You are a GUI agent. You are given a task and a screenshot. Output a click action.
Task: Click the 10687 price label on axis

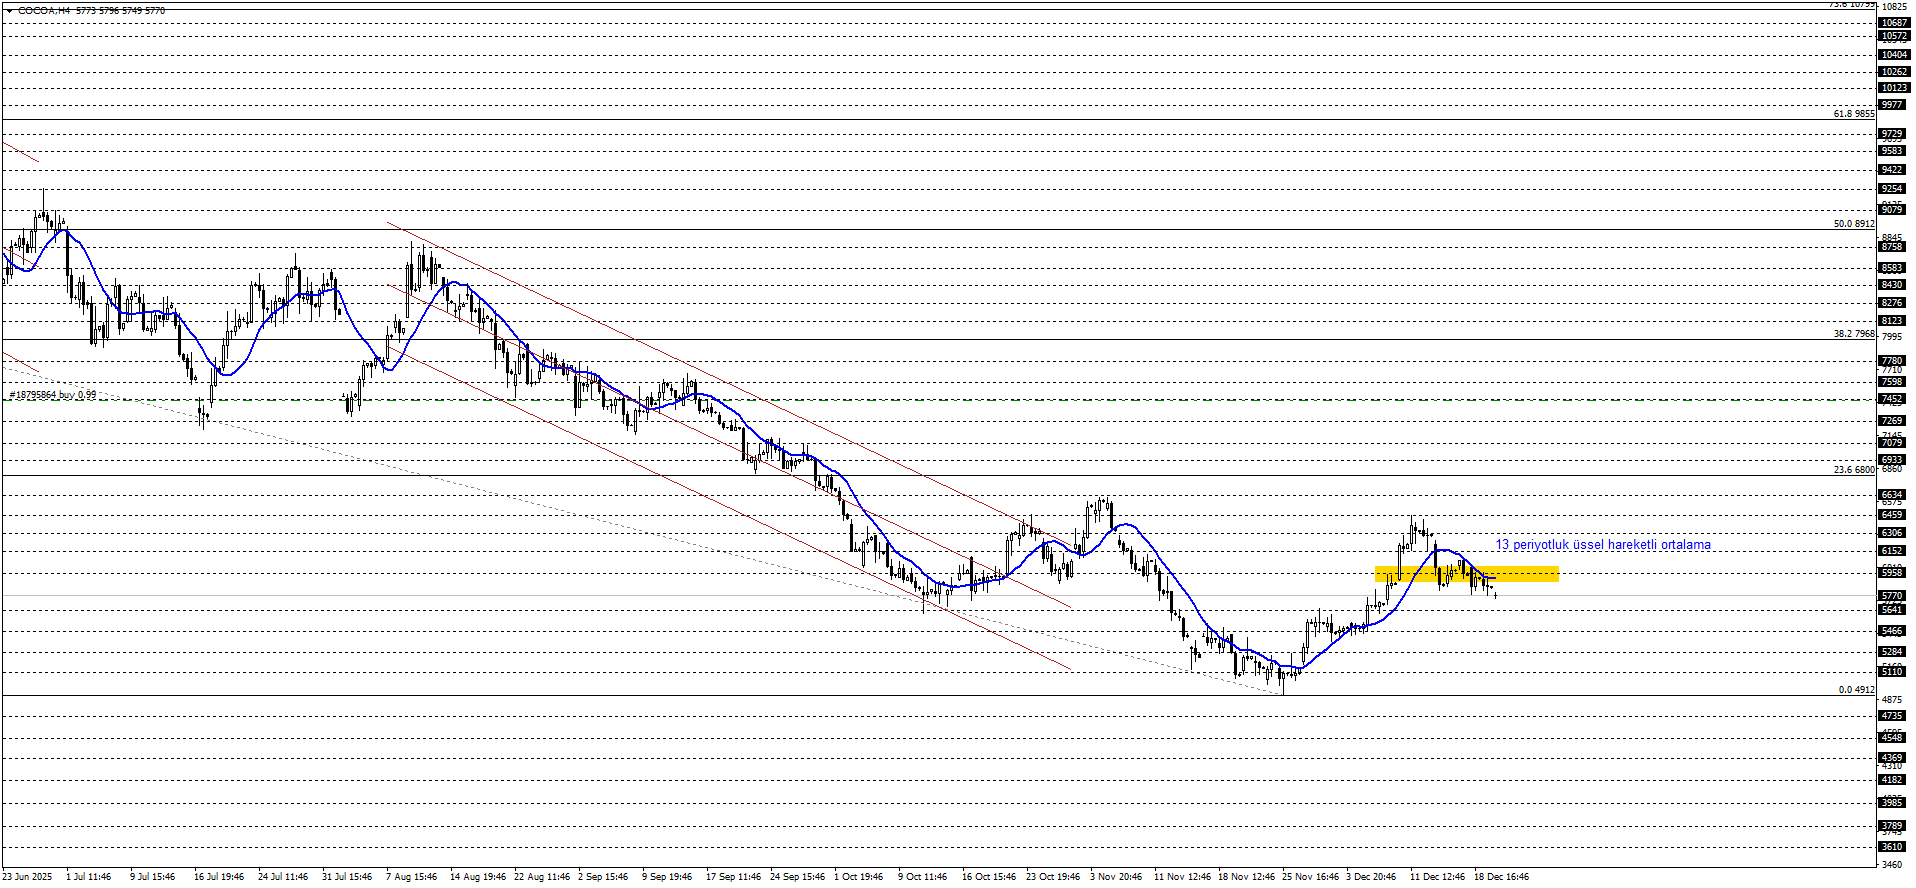[x=1893, y=23]
